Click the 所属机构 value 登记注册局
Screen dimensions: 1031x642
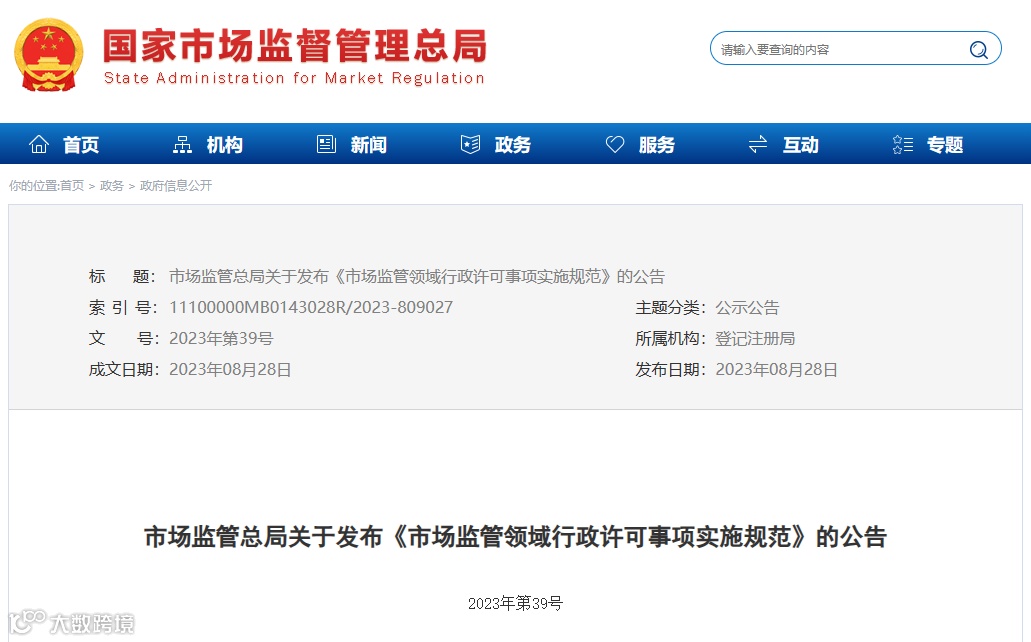755,338
